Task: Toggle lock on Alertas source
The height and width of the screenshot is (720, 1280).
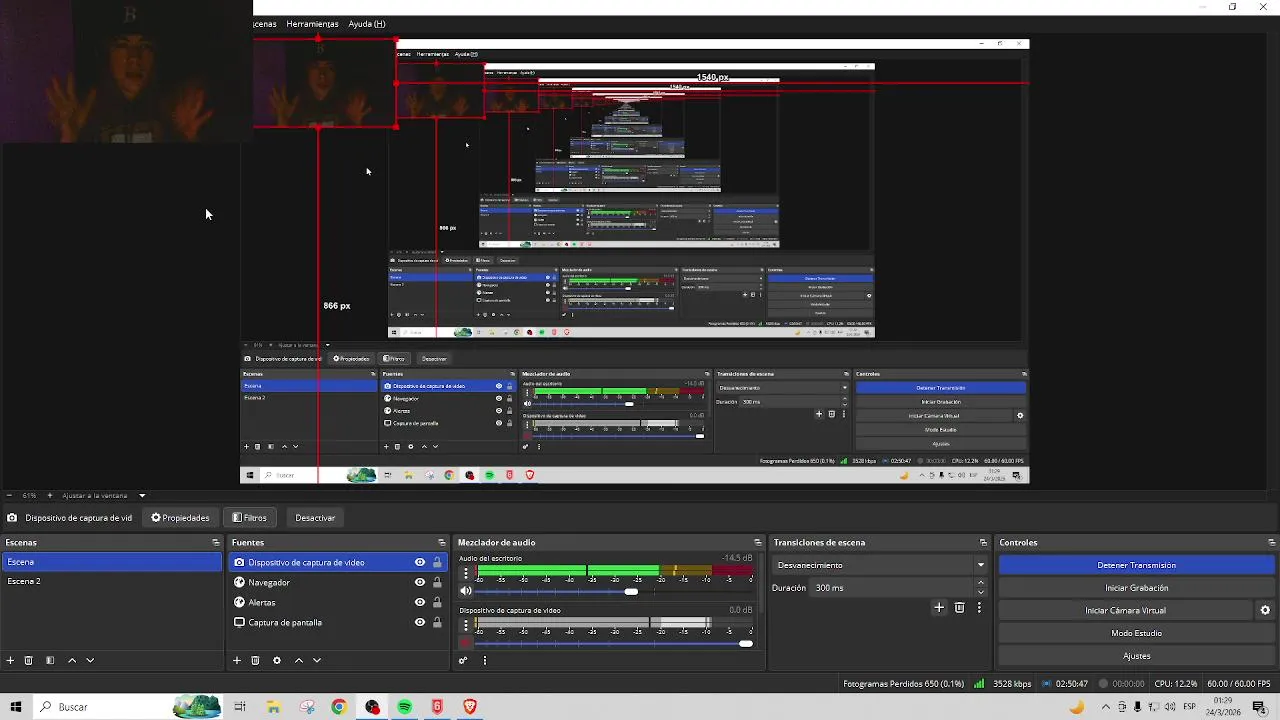Action: tap(437, 602)
